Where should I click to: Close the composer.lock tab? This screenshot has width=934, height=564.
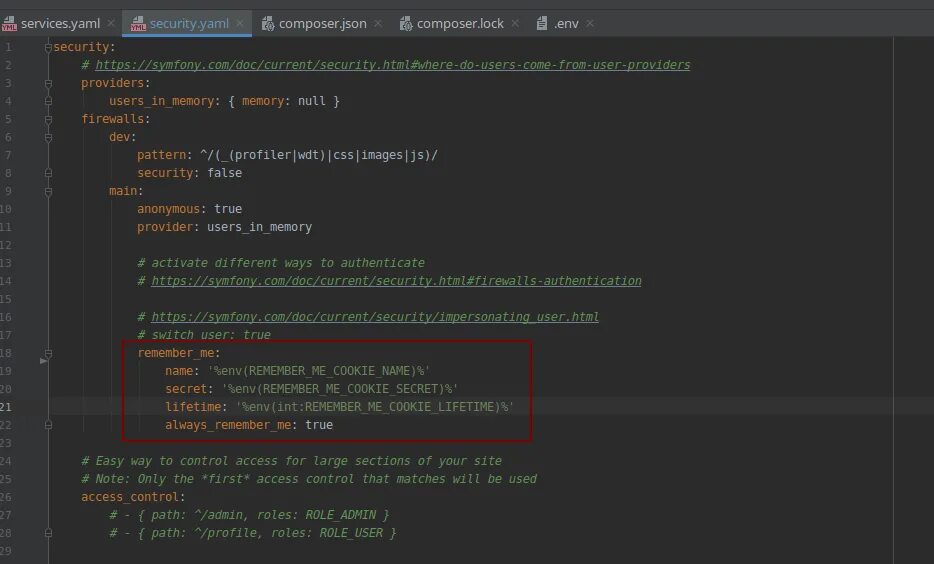pyautogui.click(x=515, y=23)
